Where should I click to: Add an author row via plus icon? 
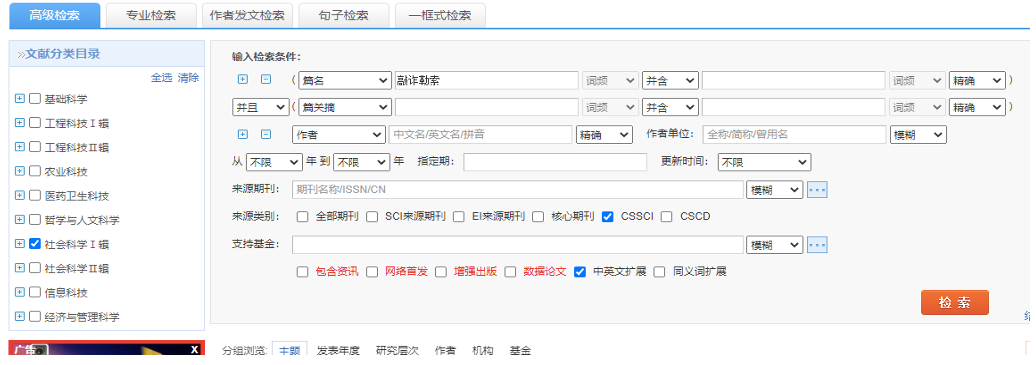242,134
